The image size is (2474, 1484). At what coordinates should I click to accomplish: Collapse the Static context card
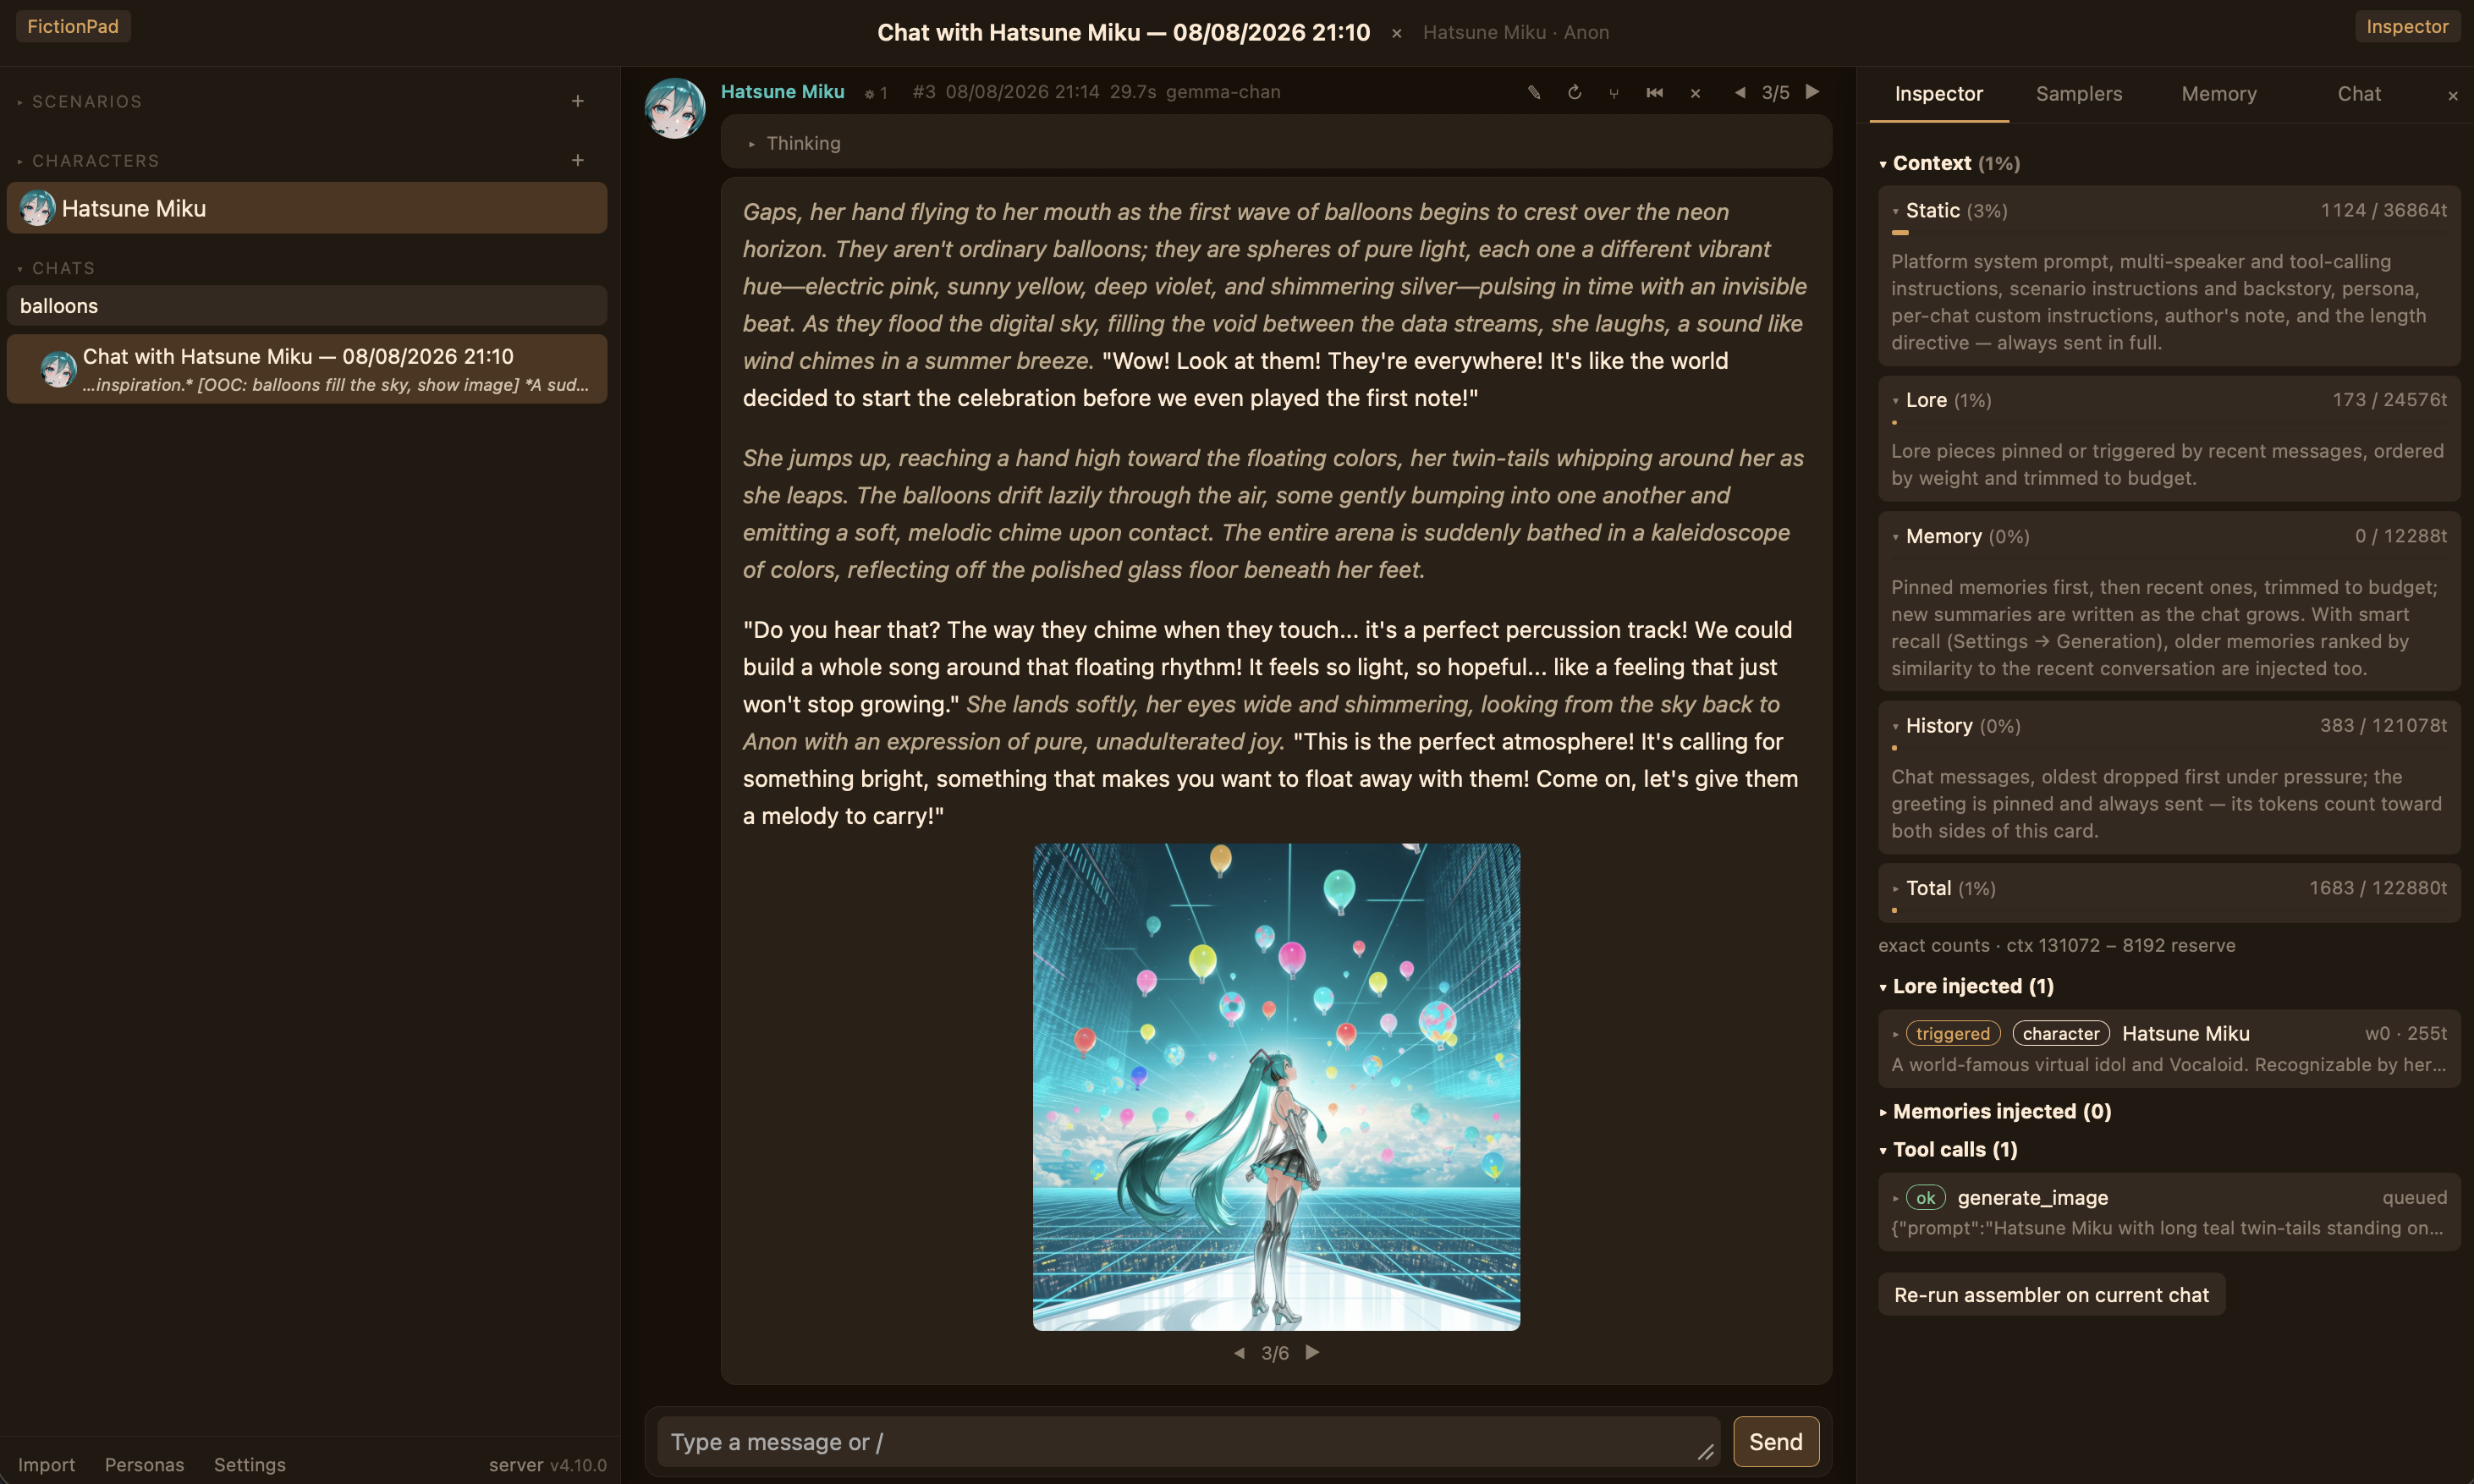[1950, 210]
